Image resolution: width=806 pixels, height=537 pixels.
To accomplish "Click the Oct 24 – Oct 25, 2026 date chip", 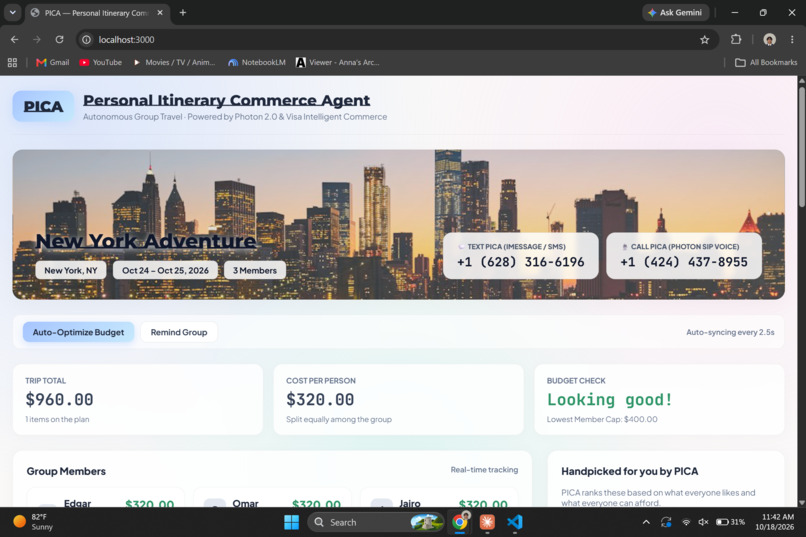I will (x=165, y=270).
